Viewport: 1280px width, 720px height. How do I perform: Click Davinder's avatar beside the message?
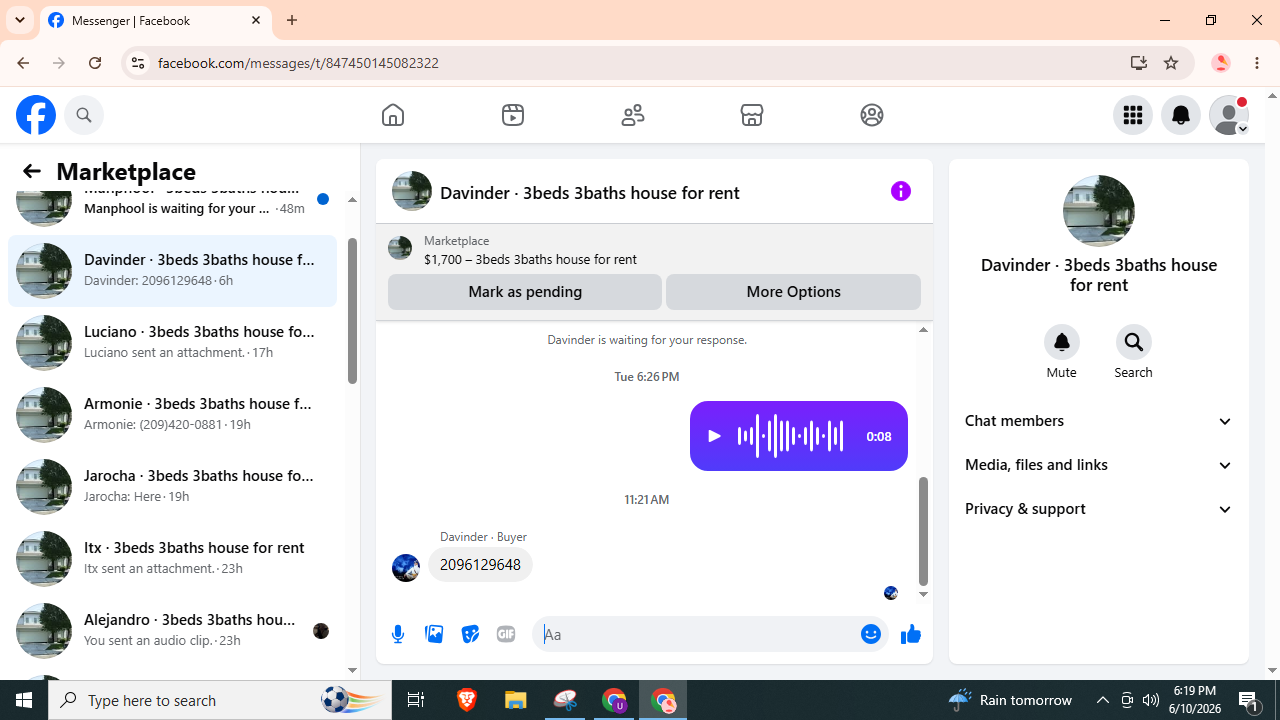(x=406, y=568)
